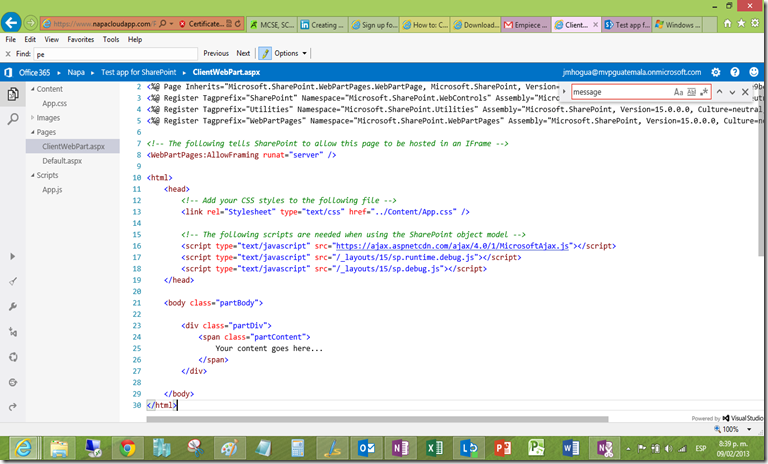Open the Favorites menu

(81, 39)
